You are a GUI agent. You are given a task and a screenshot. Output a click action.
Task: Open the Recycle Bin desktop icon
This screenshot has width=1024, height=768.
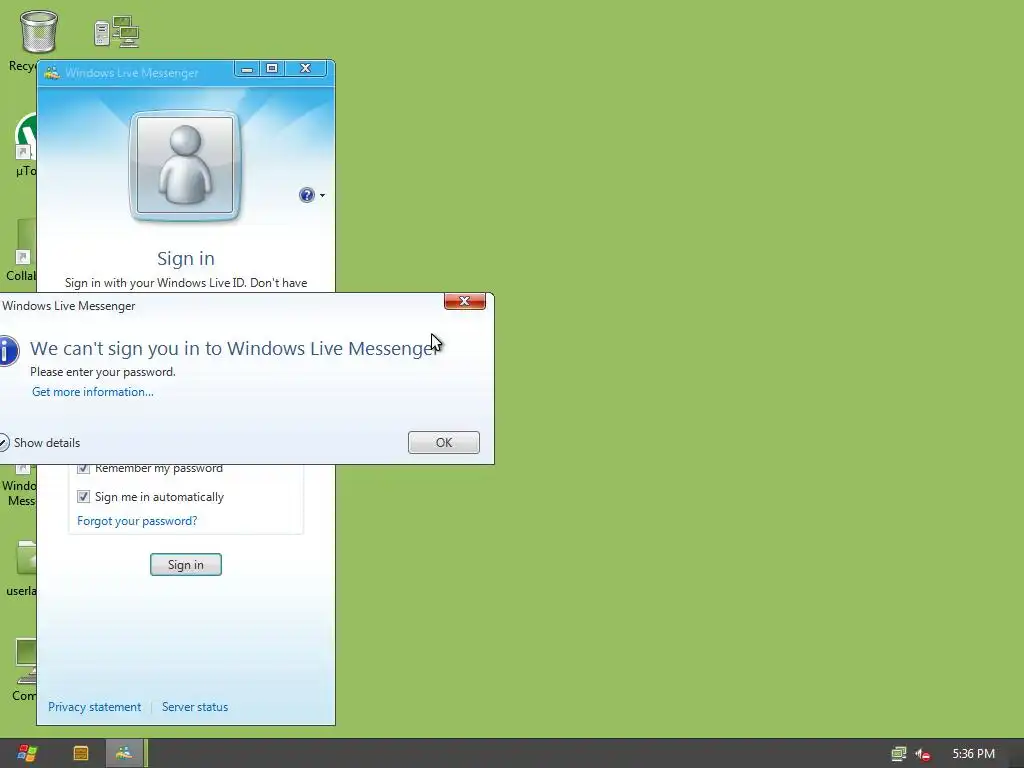38,31
